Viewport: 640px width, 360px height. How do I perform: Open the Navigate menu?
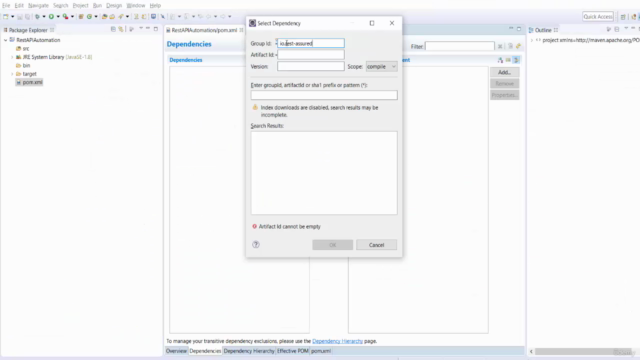pyautogui.click(x=38, y=5)
